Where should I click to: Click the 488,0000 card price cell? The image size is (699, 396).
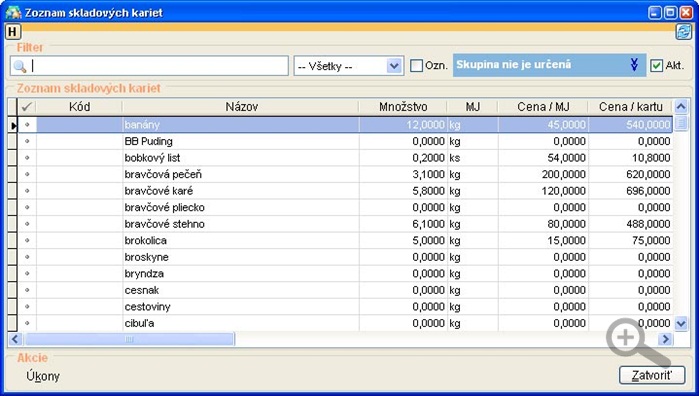pos(630,223)
